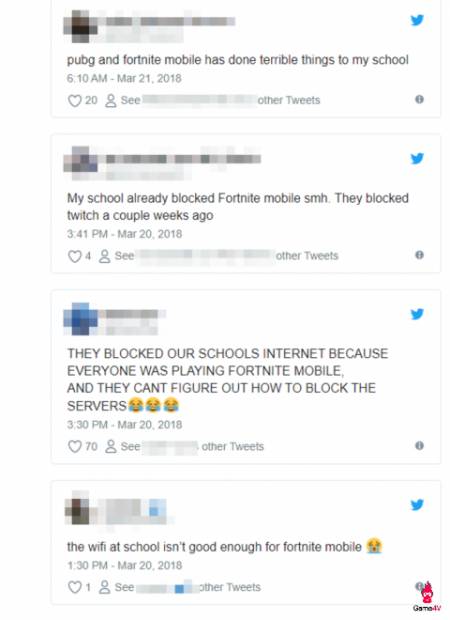
Task: Like the tweet about school wifi
Action: (x=75, y=587)
